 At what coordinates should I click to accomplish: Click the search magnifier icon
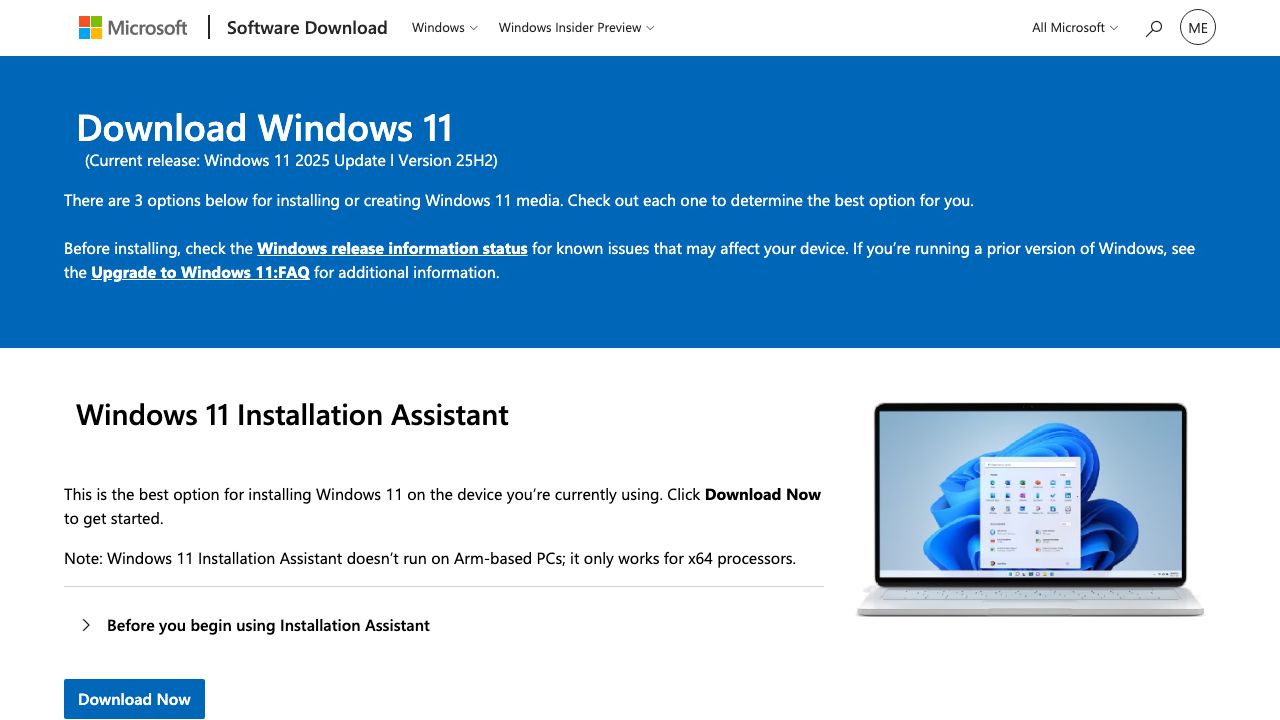click(x=1154, y=28)
